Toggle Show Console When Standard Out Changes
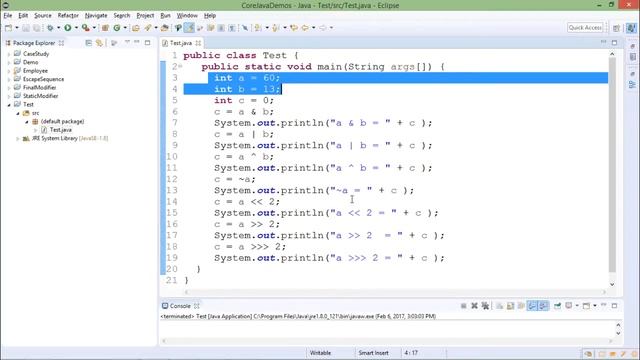Image resolution: width=640 pixels, height=360 pixels. (532, 306)
